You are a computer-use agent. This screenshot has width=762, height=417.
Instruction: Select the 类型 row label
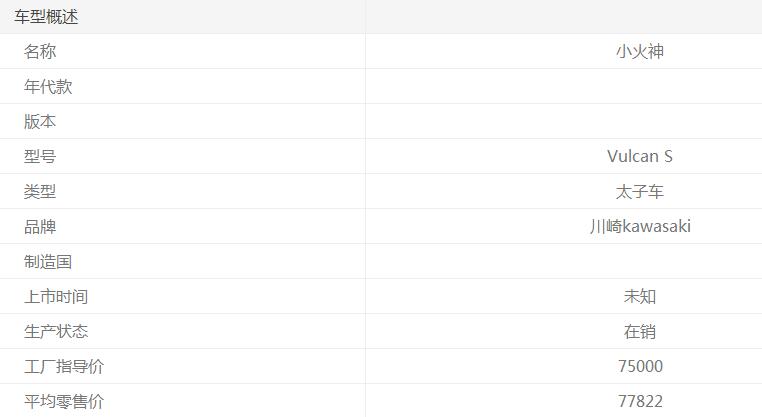[x=40, y=192]
